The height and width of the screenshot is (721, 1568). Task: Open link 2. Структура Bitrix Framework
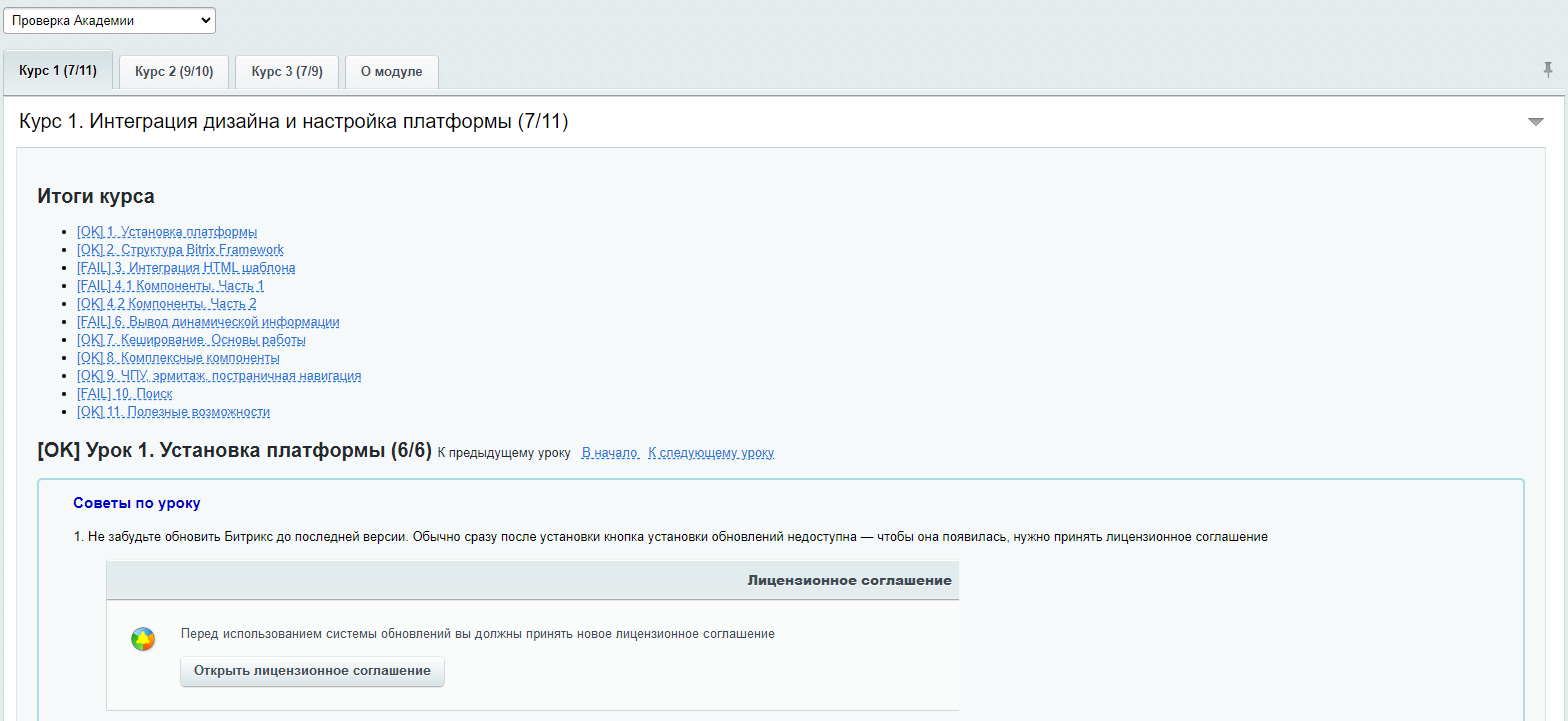[x=180, y=250]
